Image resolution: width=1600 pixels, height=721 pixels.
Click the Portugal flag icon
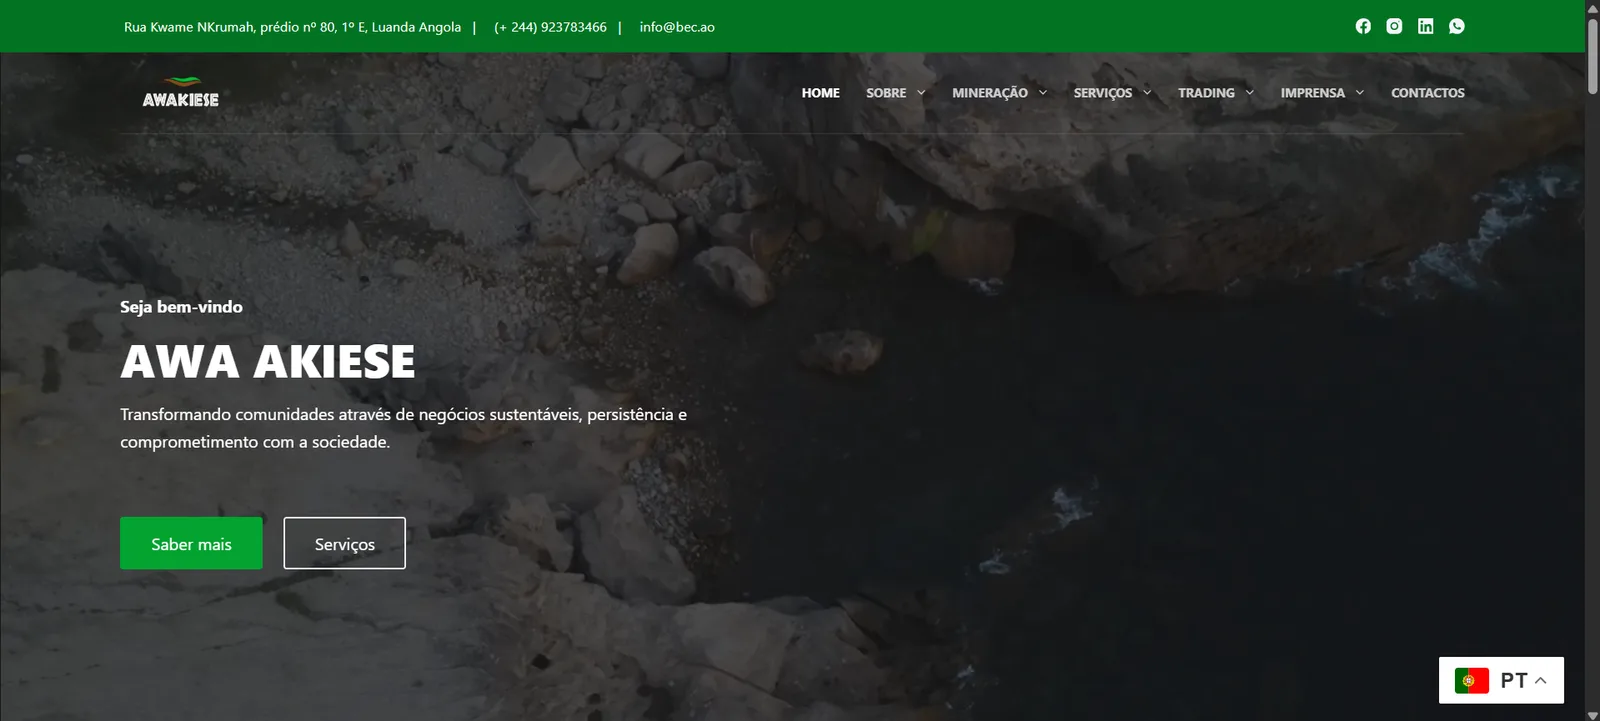click(x=1472, y=681)
